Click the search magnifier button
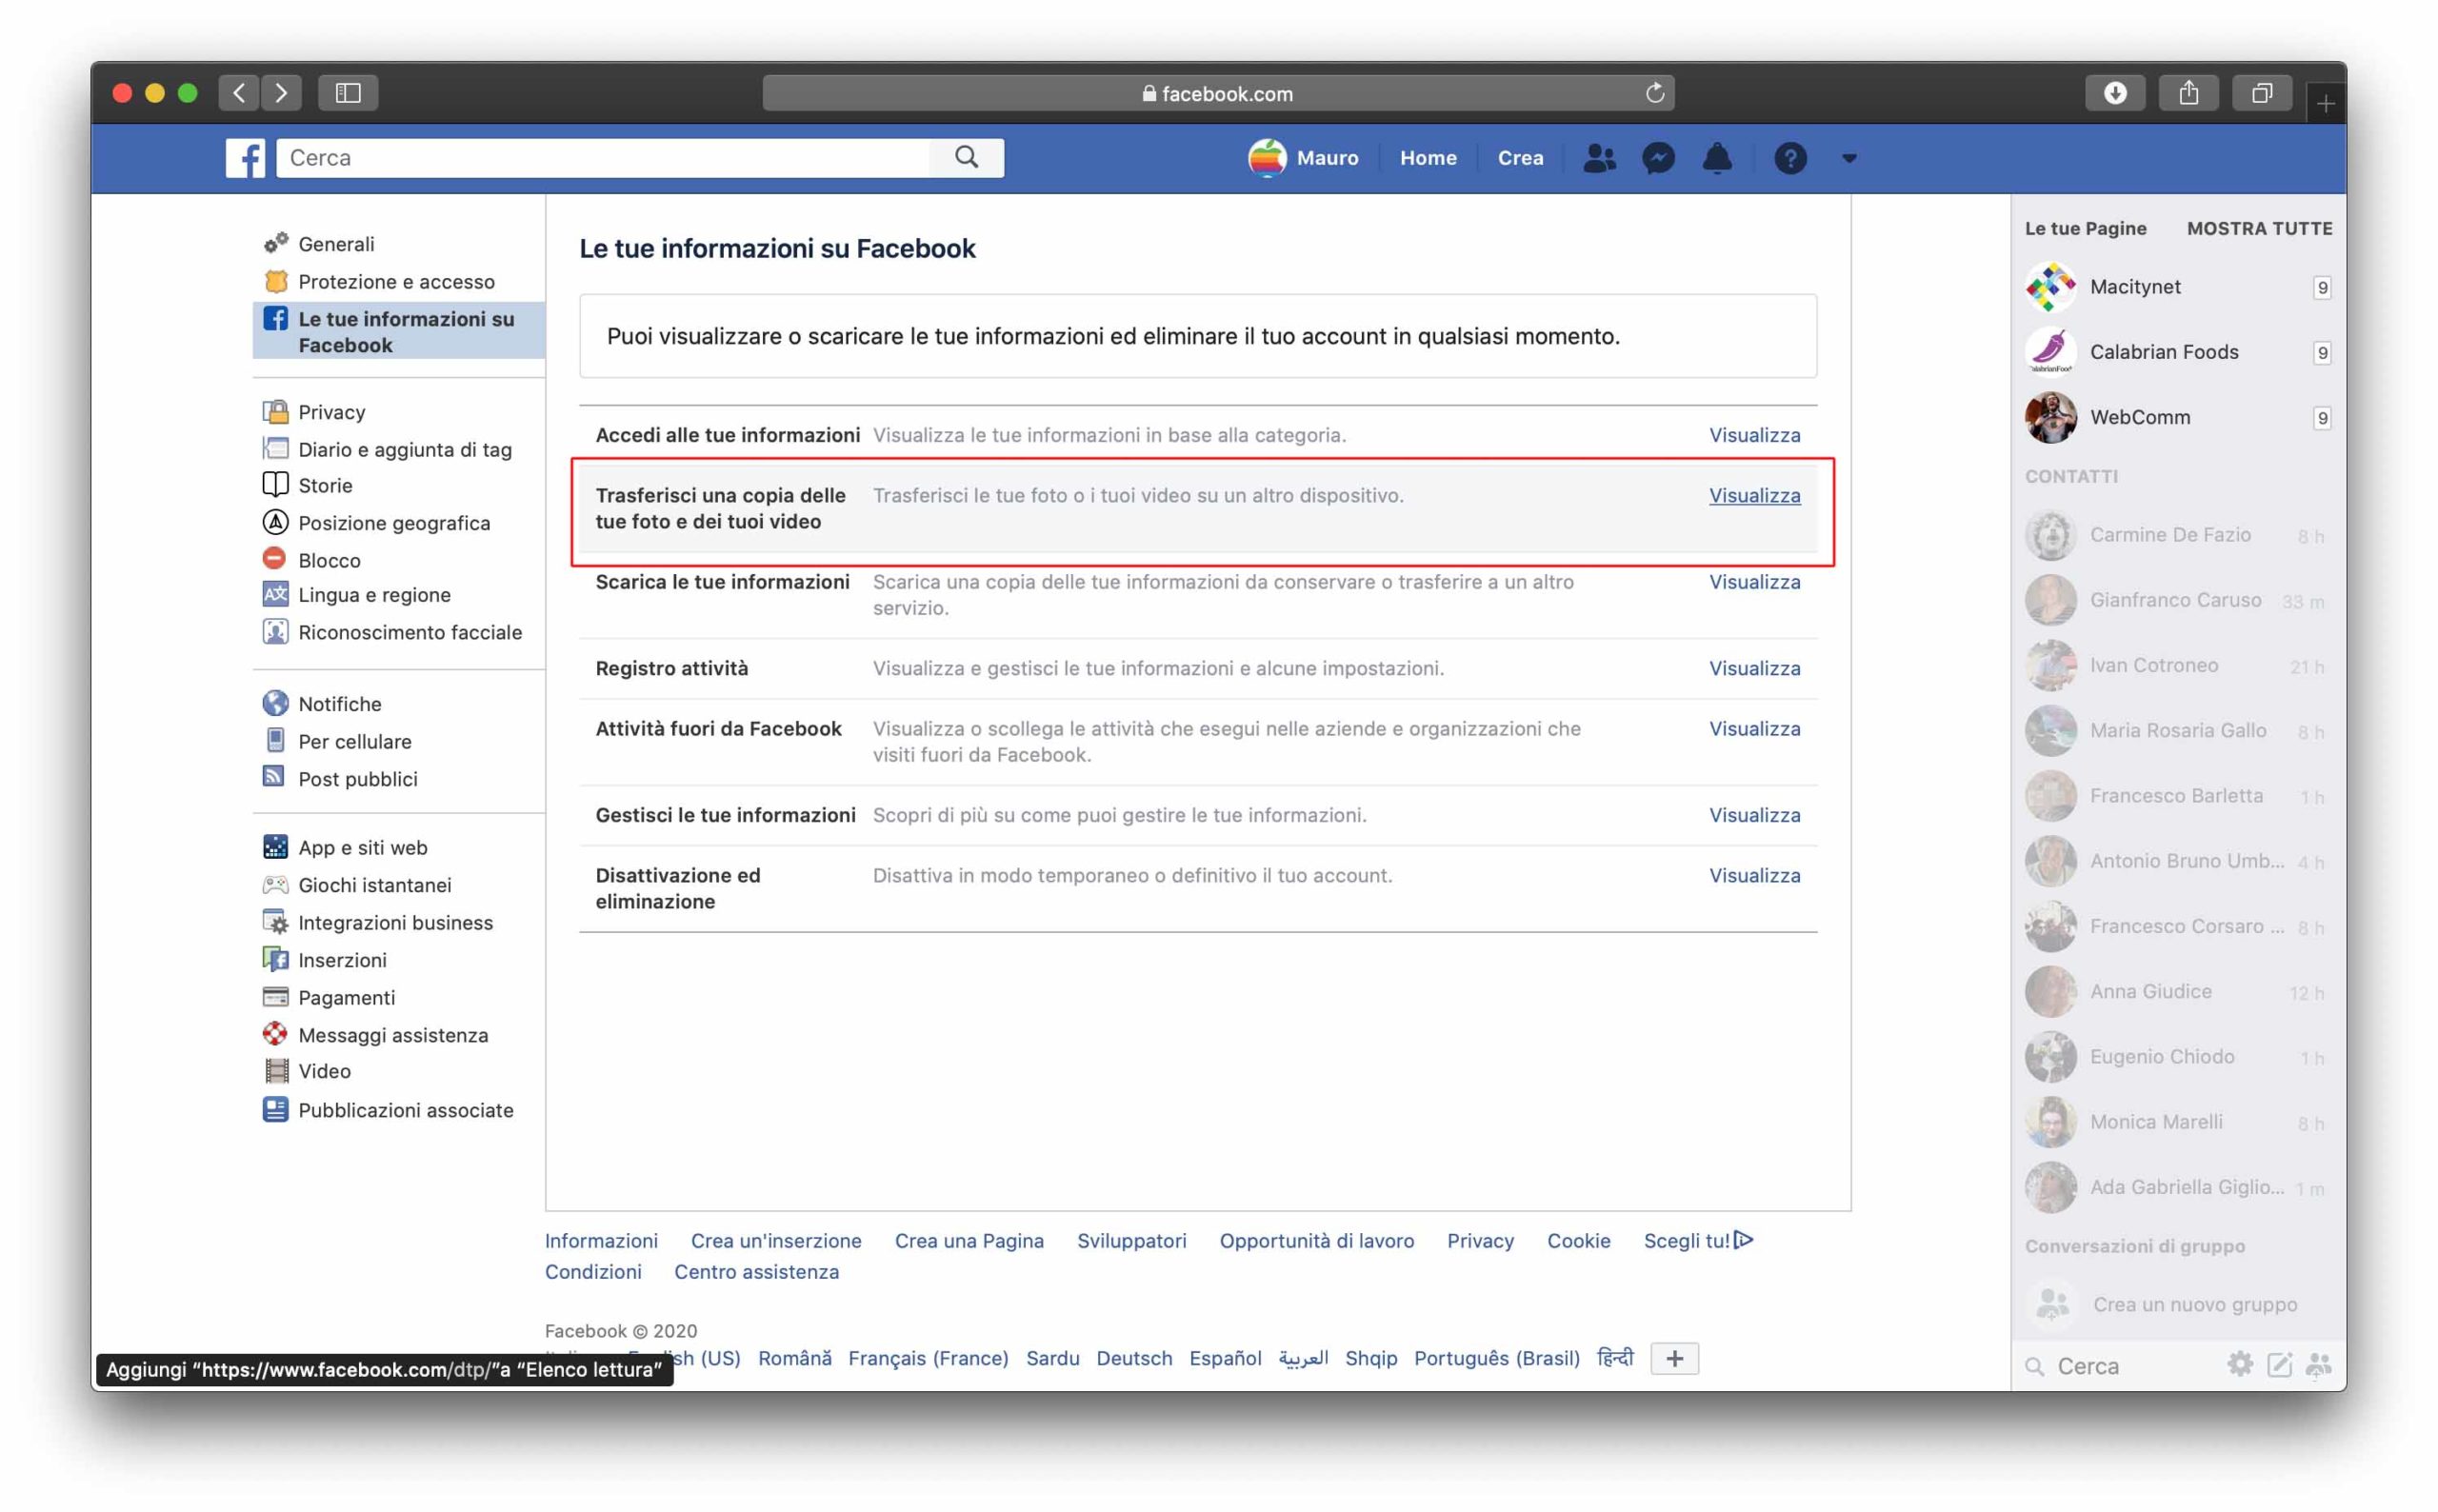This screenshot has width=2438, height=1512. pyautogui.click(x=965, y=157)
